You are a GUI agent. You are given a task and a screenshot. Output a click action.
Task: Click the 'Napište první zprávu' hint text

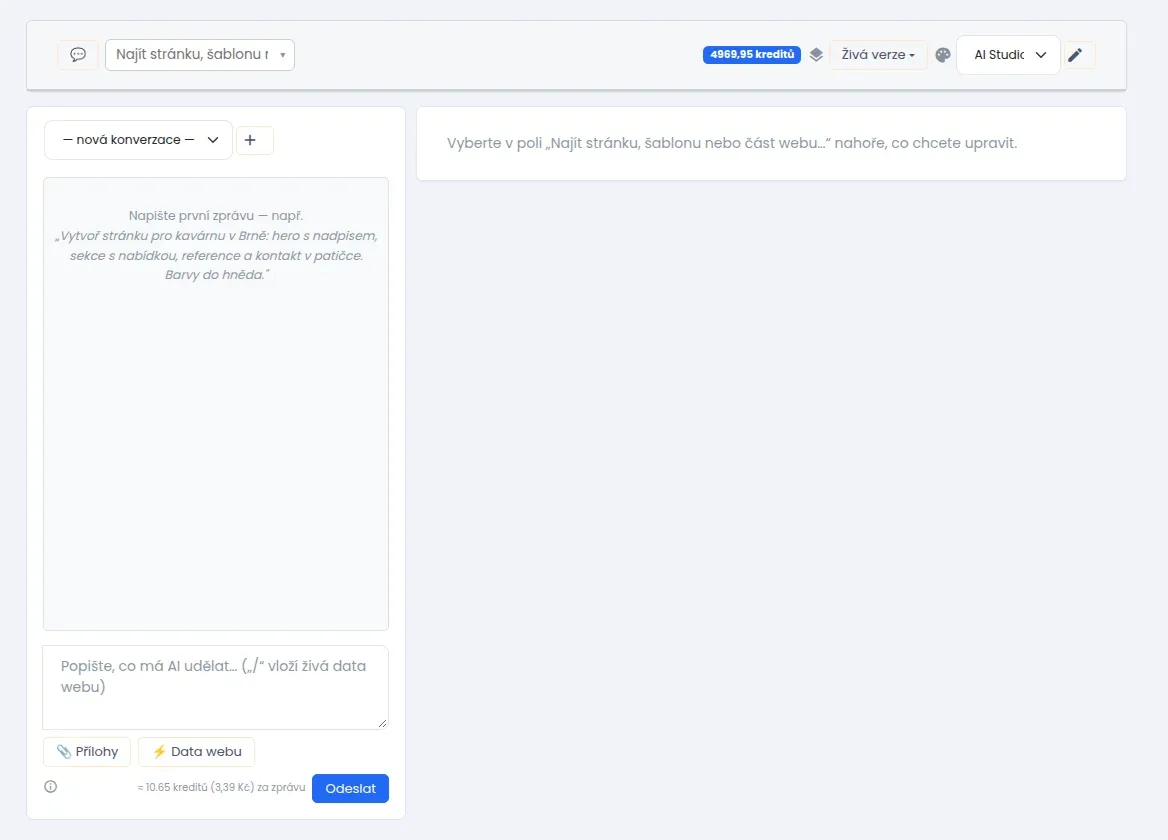coord(216,215)
